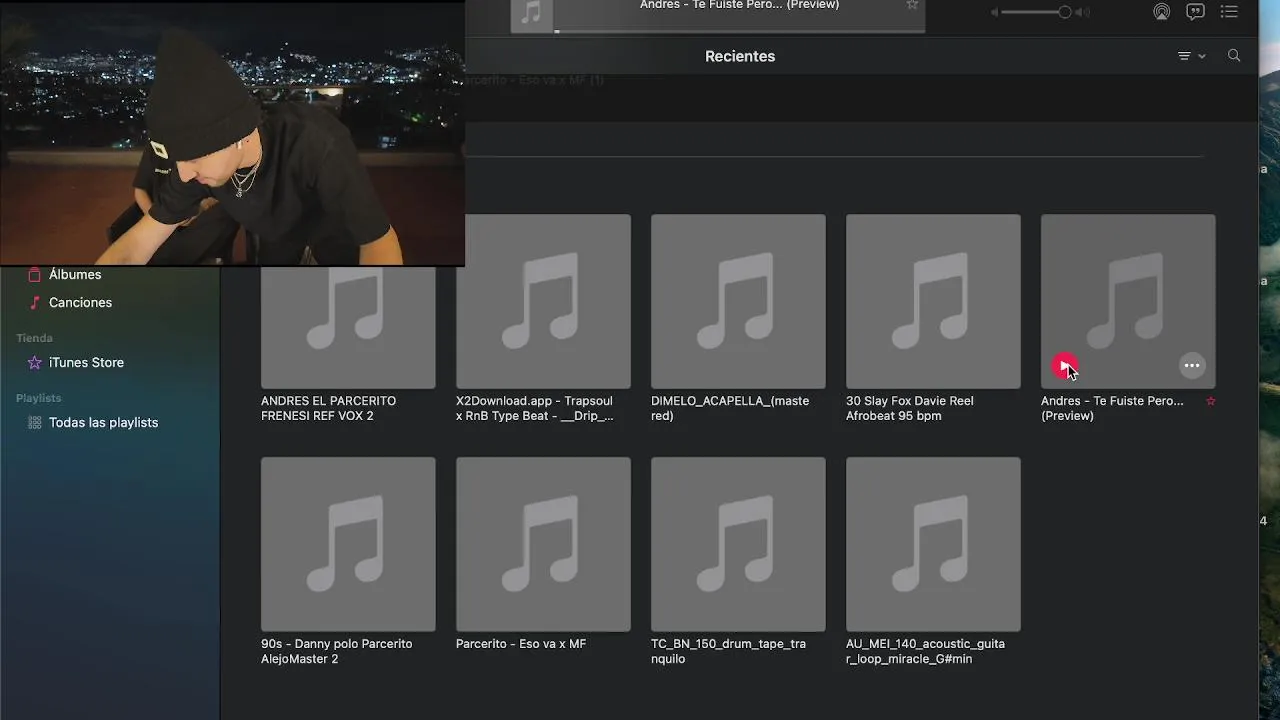
Task: Click now playing title Andres - Te Fuiste Pero
Action: click(739, 5)
